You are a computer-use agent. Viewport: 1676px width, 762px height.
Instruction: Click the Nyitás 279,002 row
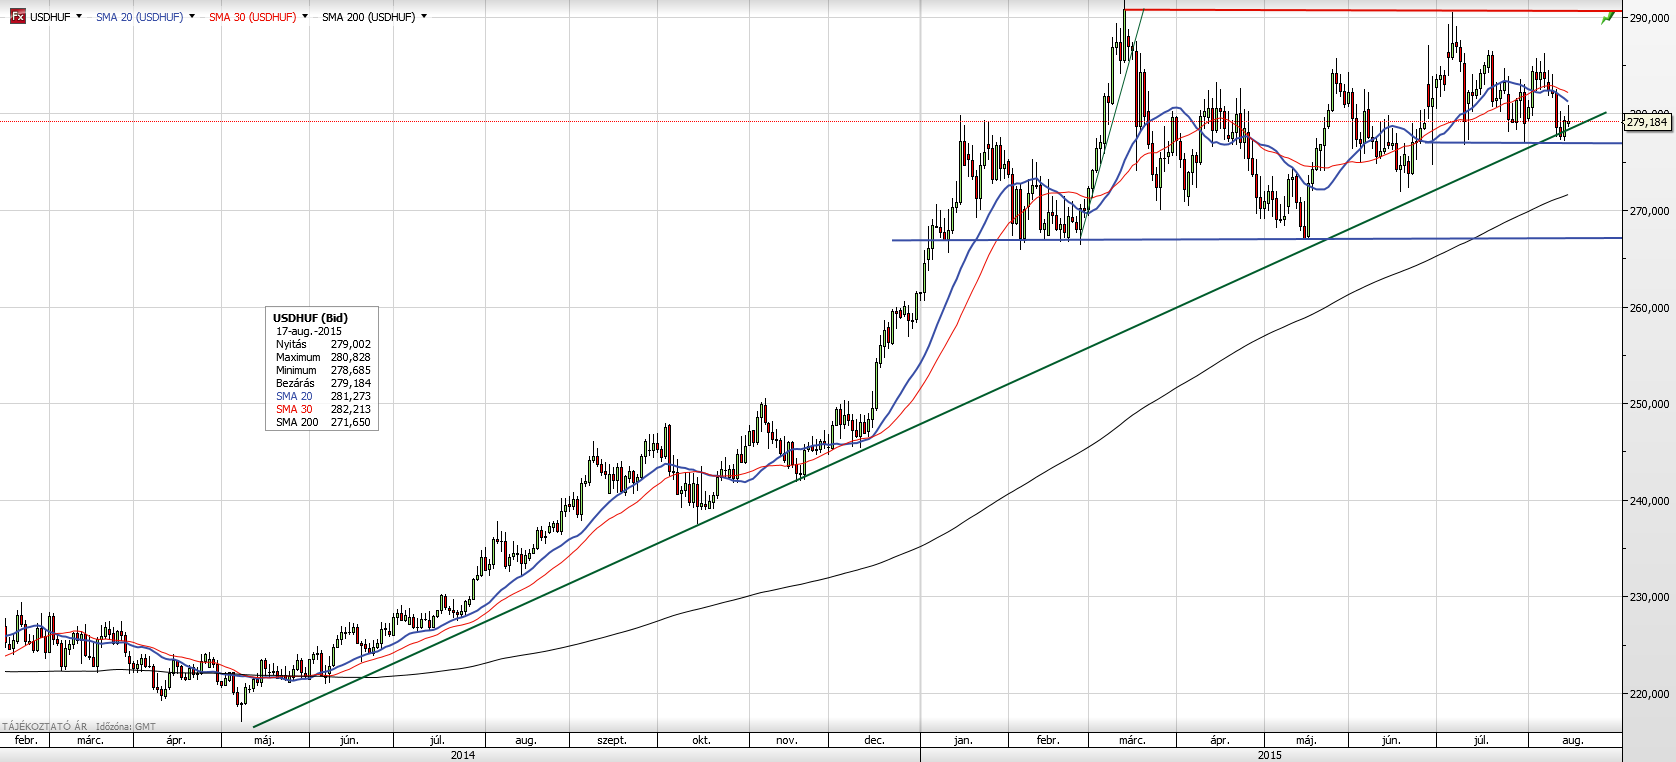click(323, 344)
